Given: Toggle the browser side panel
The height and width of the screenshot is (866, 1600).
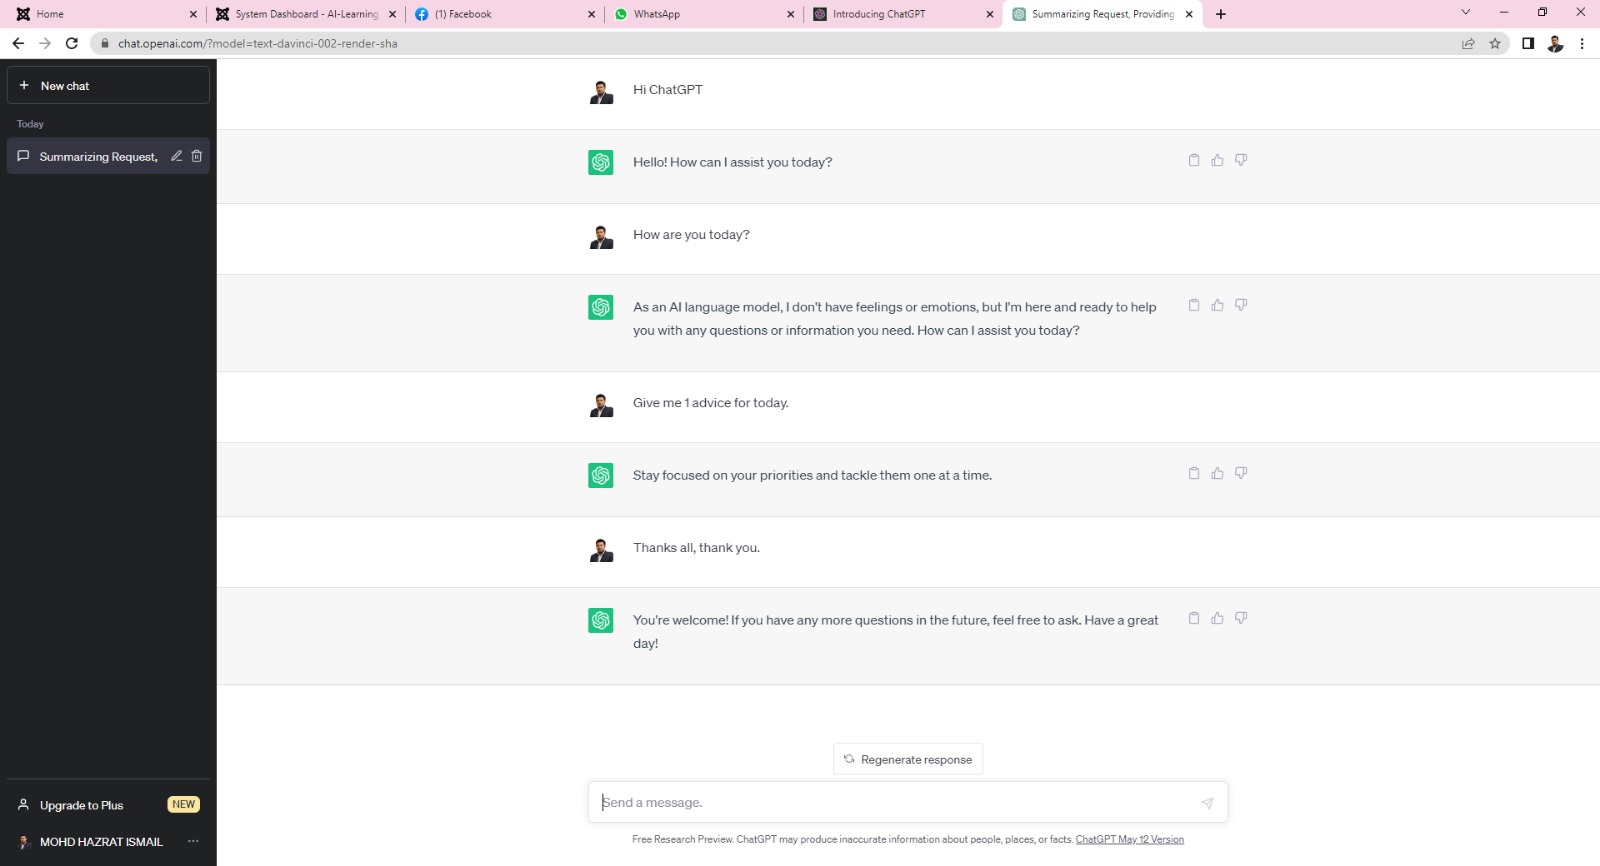Looking at the screenshot, I should coord(1528,43).
